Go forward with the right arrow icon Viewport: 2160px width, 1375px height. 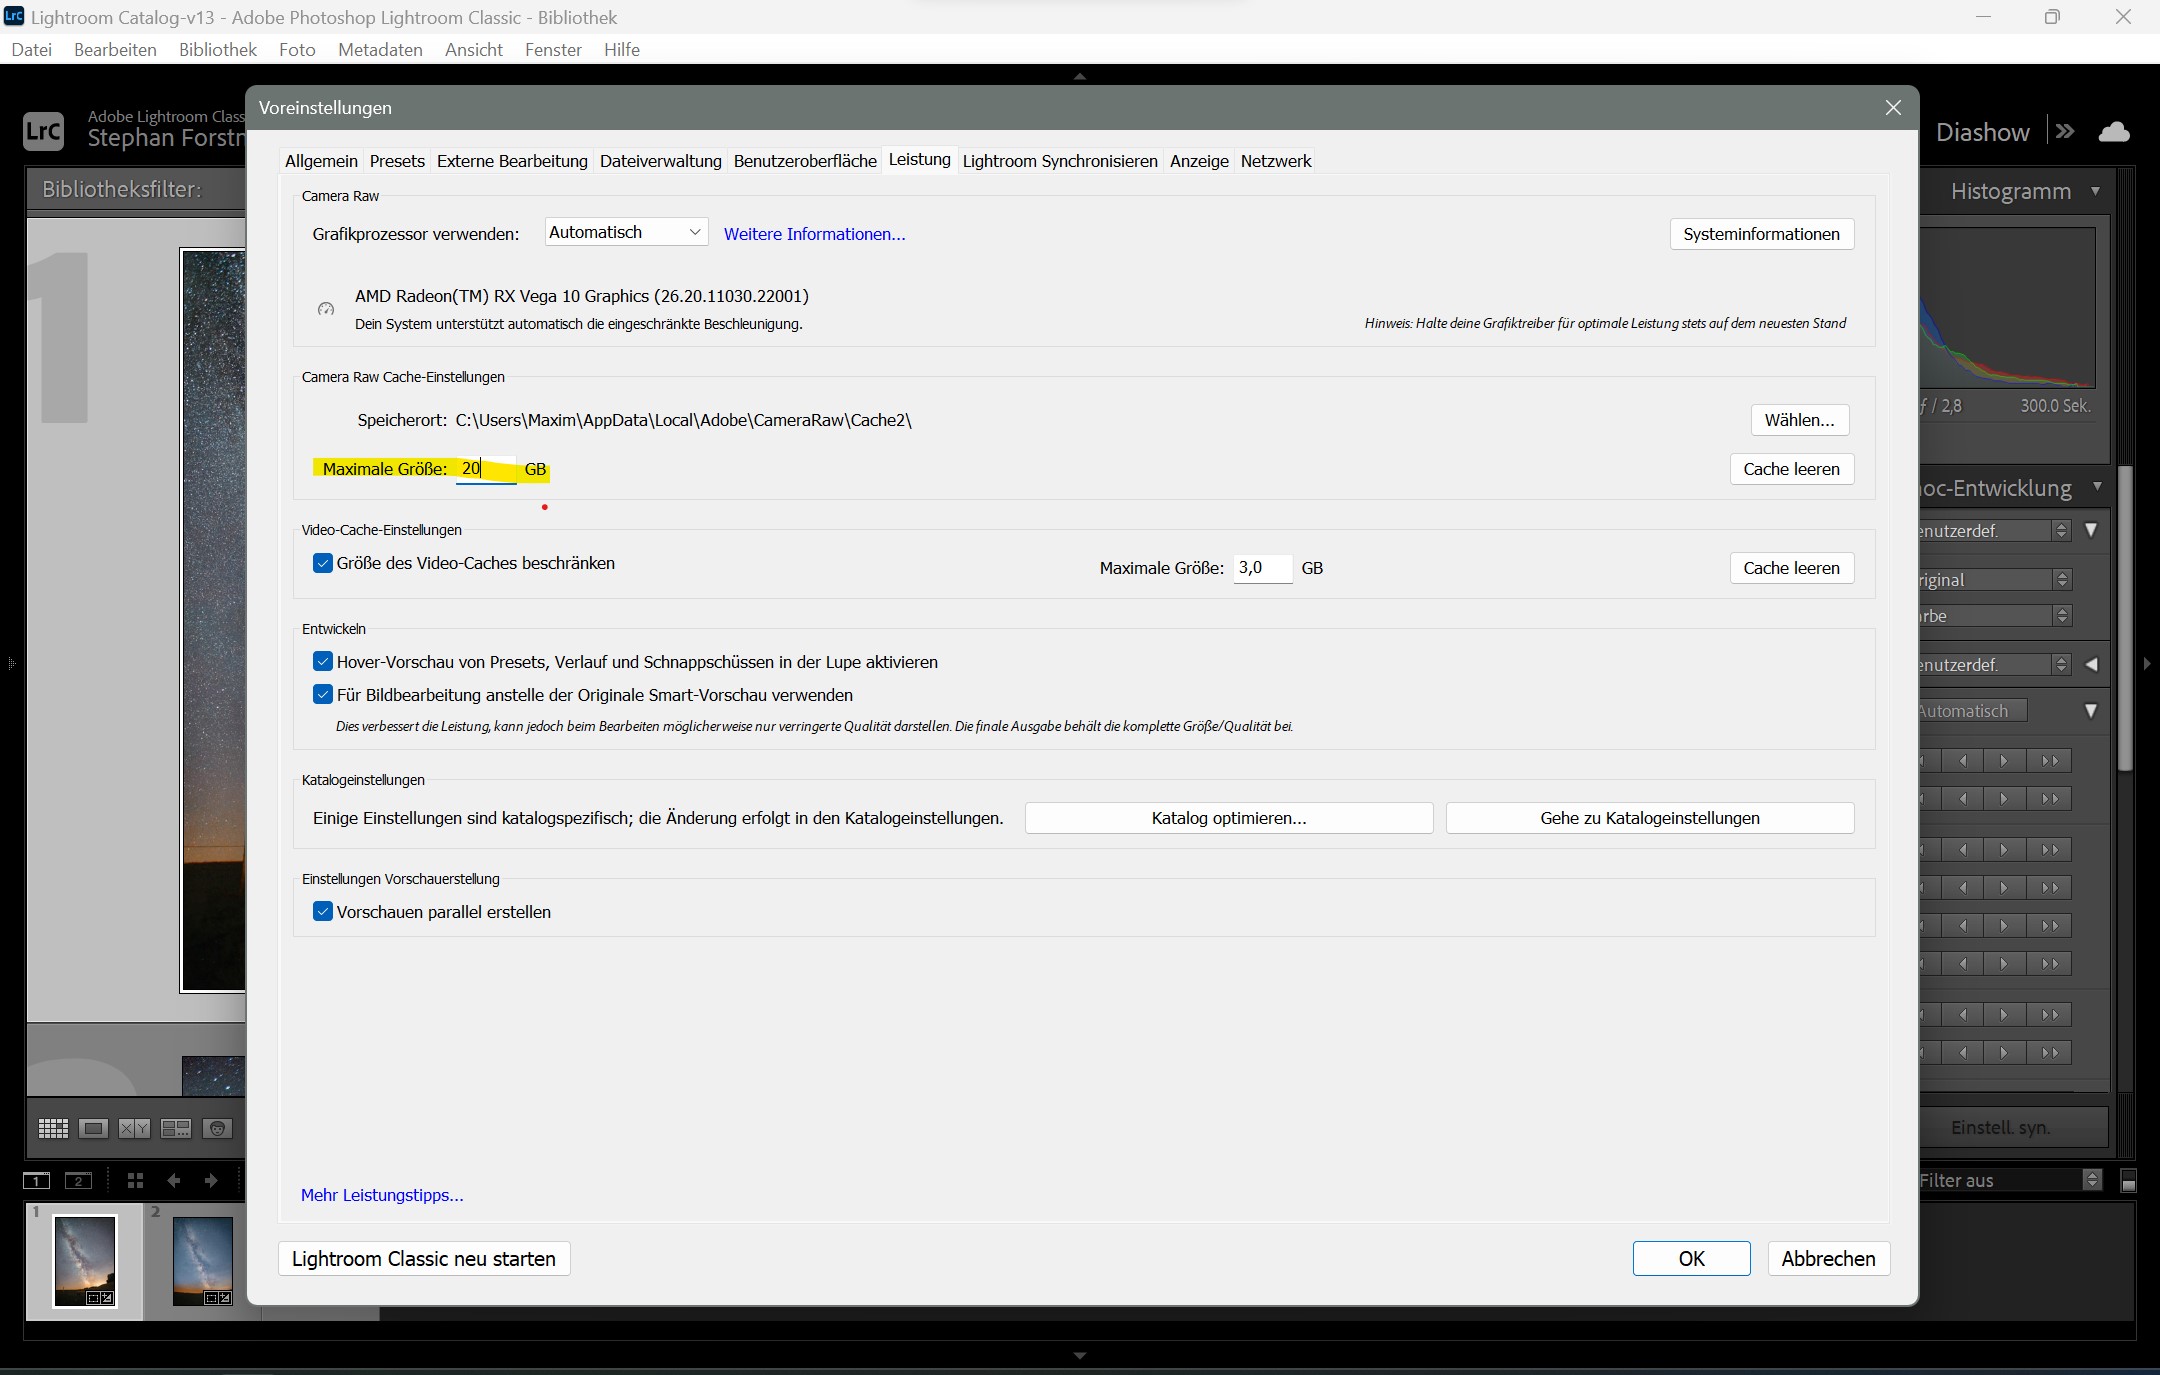tap(211, 1181)
